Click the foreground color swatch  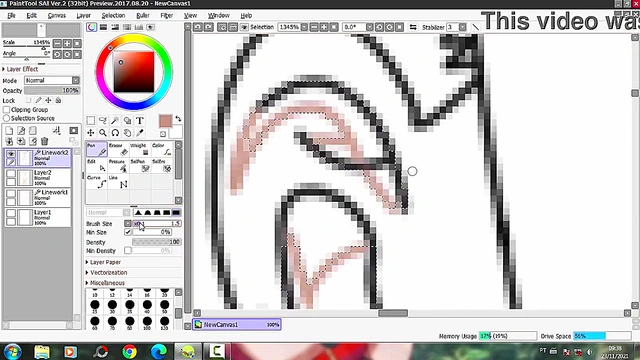[x=165, y=121]
